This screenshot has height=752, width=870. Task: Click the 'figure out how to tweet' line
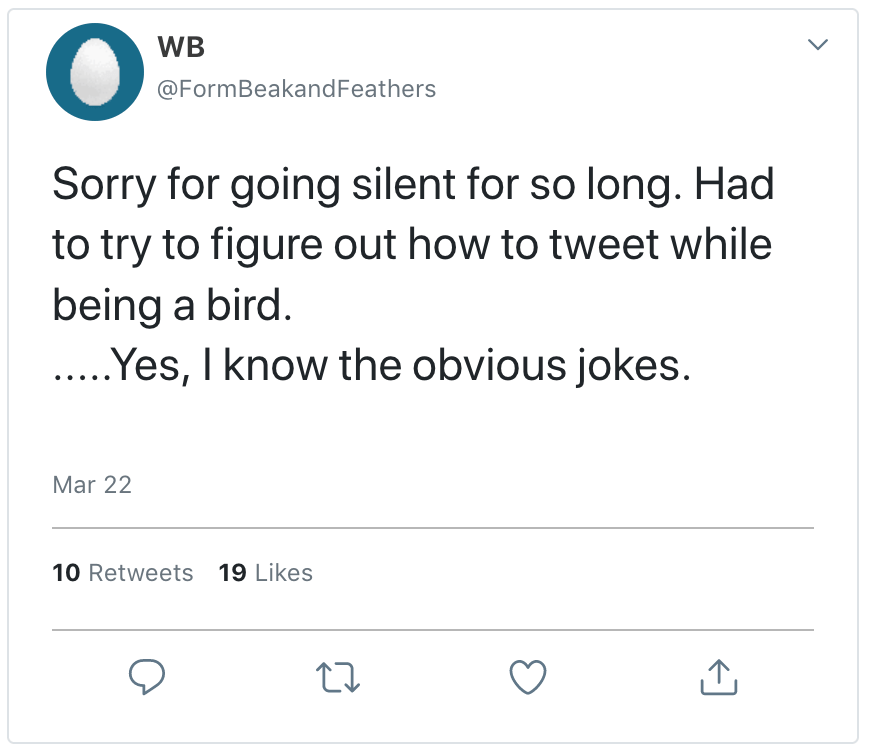tap(411, 245)
